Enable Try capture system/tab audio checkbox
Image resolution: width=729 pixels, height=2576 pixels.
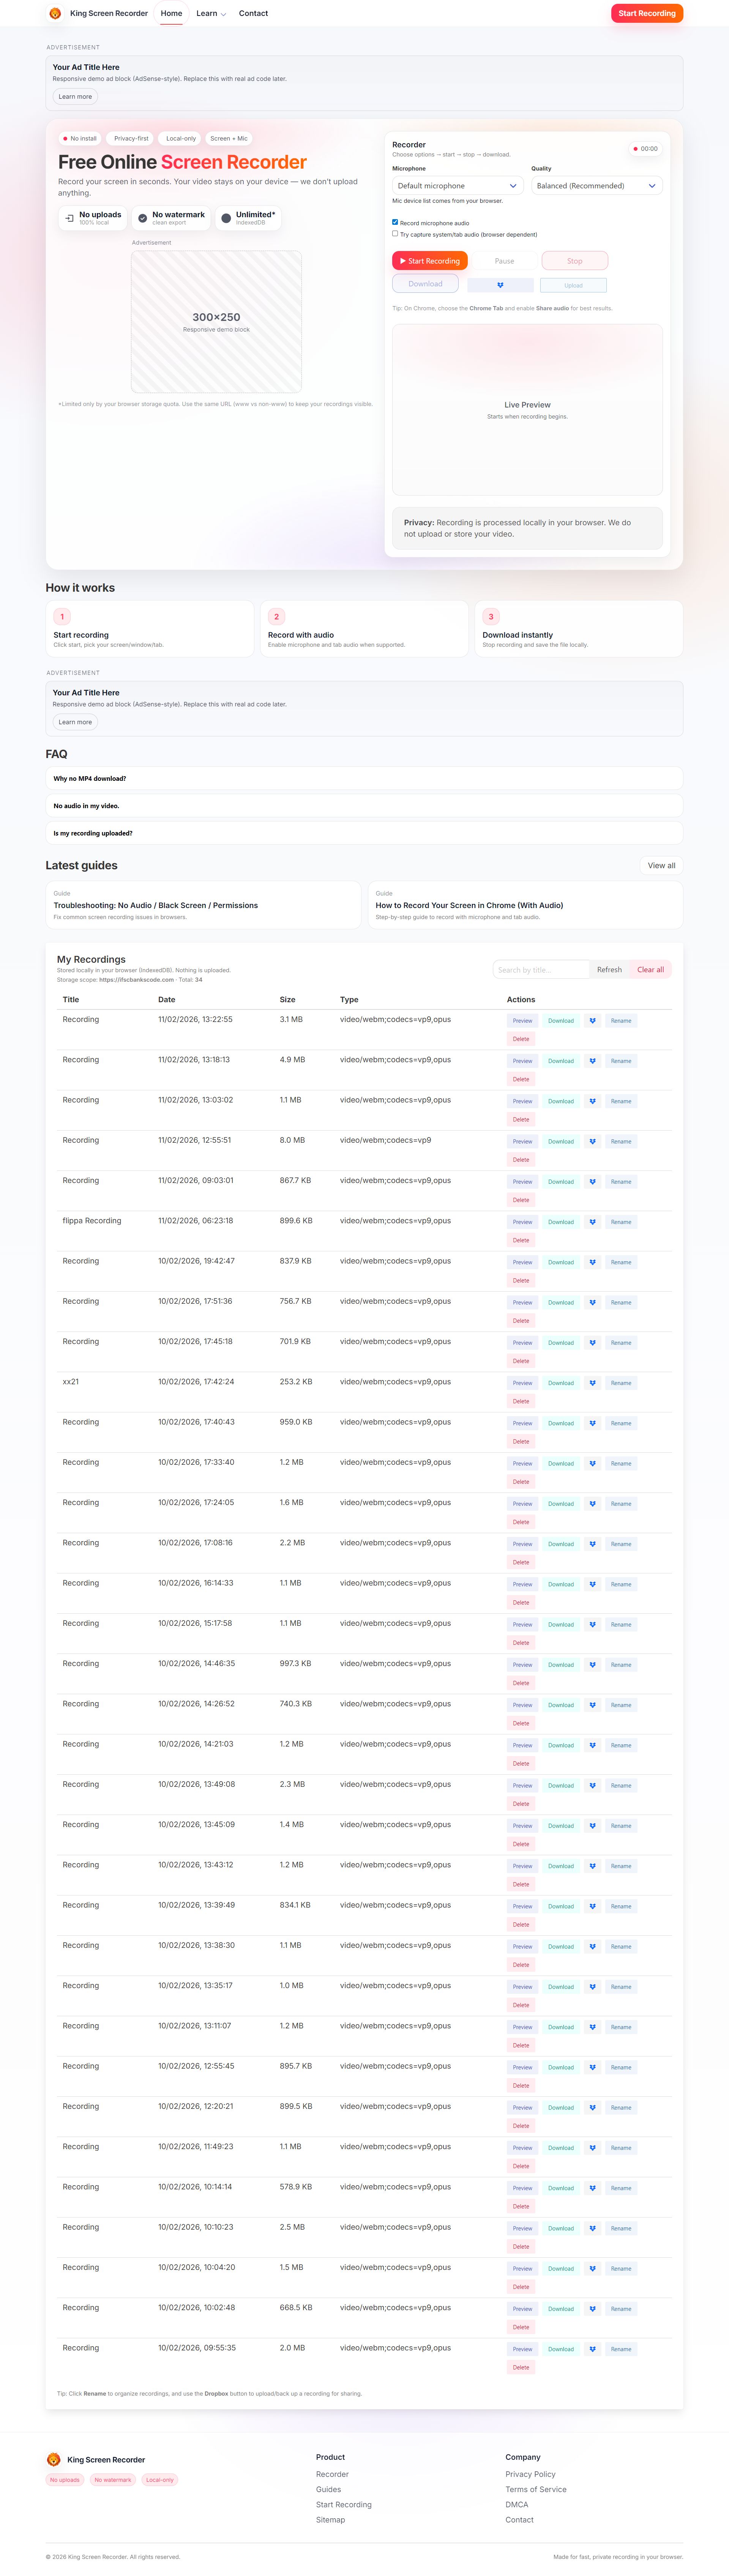click(x=395, y=233)
